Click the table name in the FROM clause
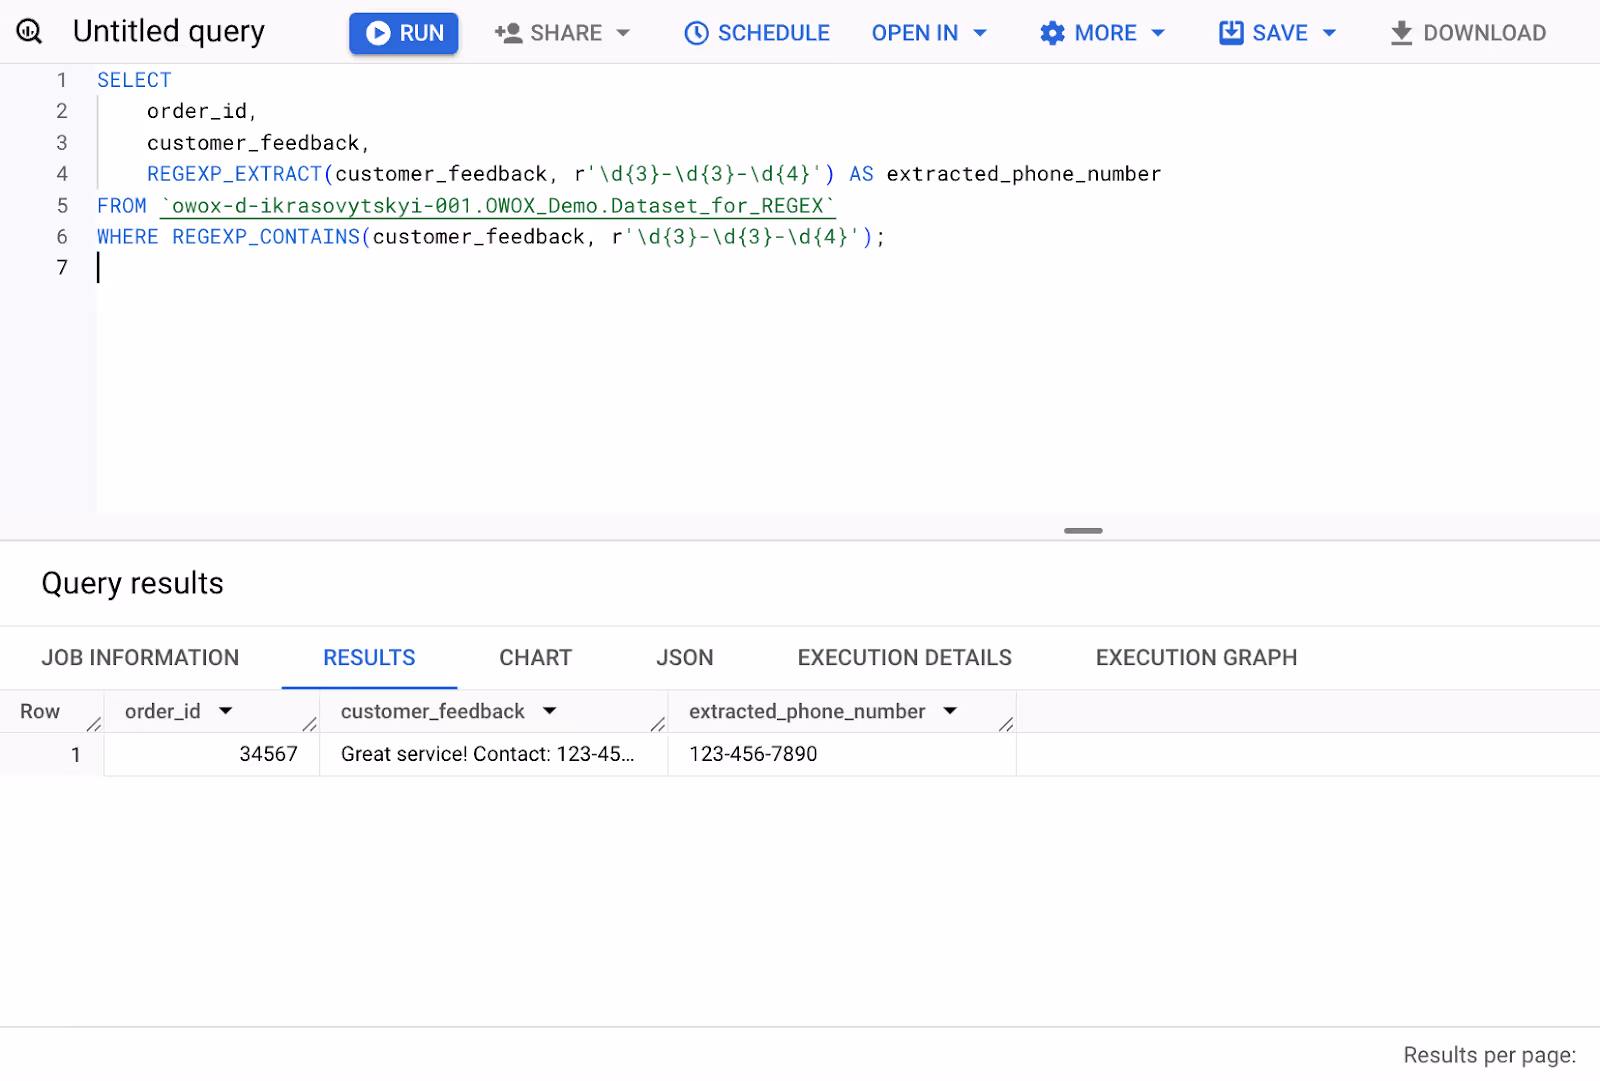 pos(497,206)
